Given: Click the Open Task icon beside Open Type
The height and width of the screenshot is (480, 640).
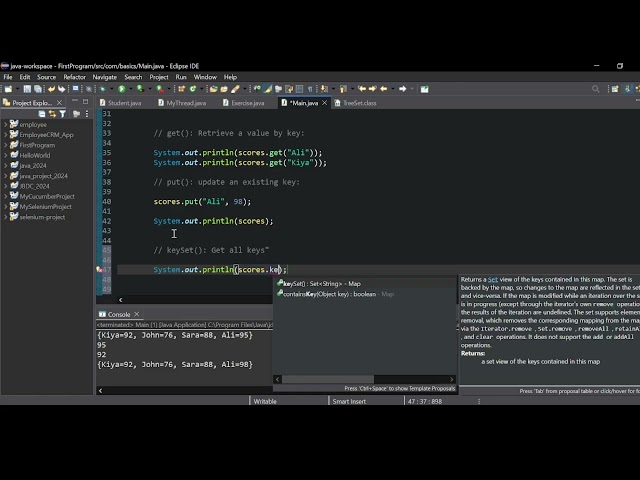Looking at the screenshot, I should coord(224,89).
